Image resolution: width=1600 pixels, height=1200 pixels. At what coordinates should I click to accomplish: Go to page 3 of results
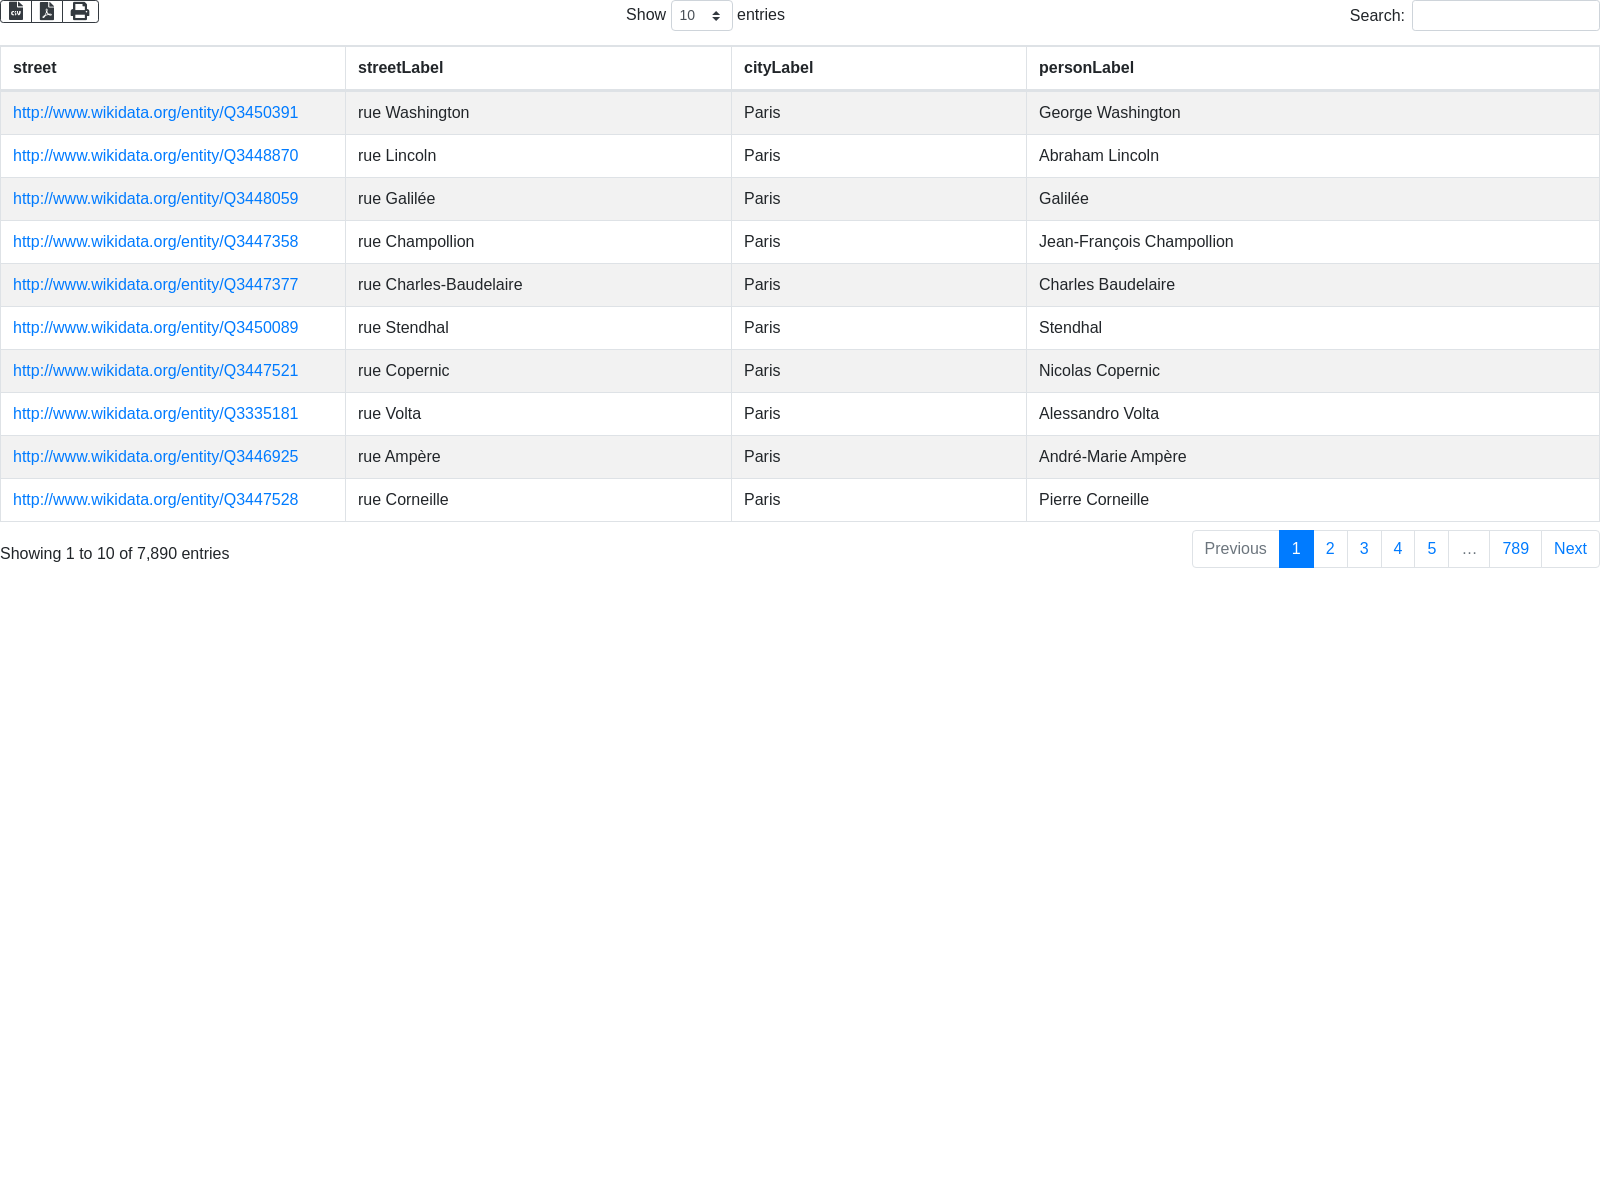click(x=1364, y=549)
